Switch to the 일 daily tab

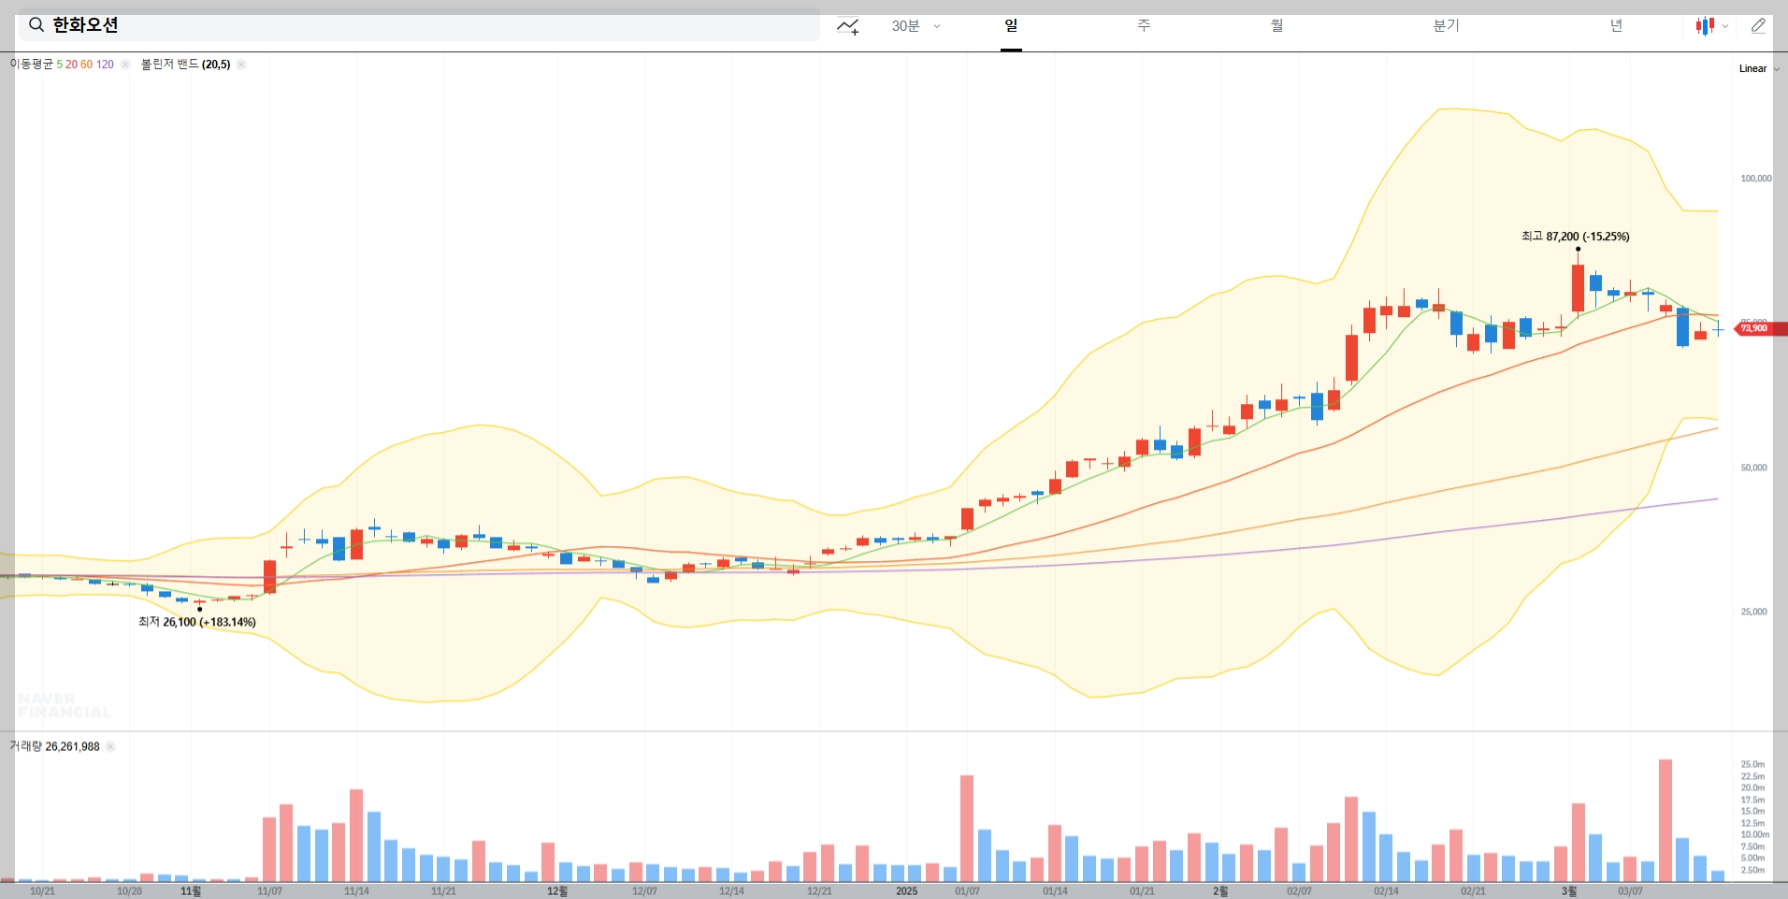(1011, 26)
